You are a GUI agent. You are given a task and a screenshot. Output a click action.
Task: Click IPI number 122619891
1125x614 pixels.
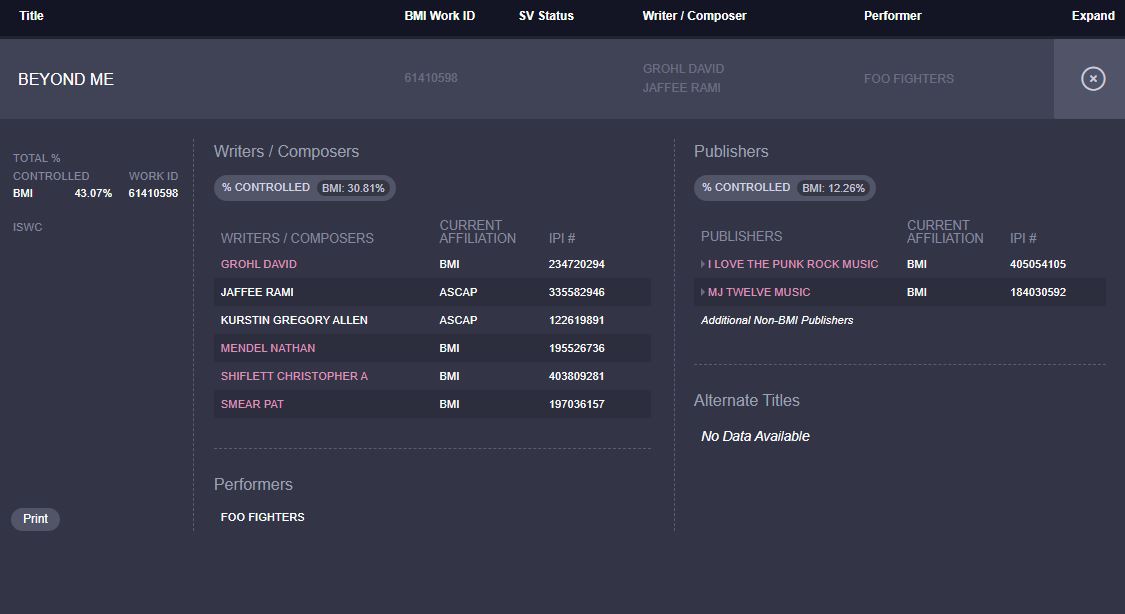(576, 320)
